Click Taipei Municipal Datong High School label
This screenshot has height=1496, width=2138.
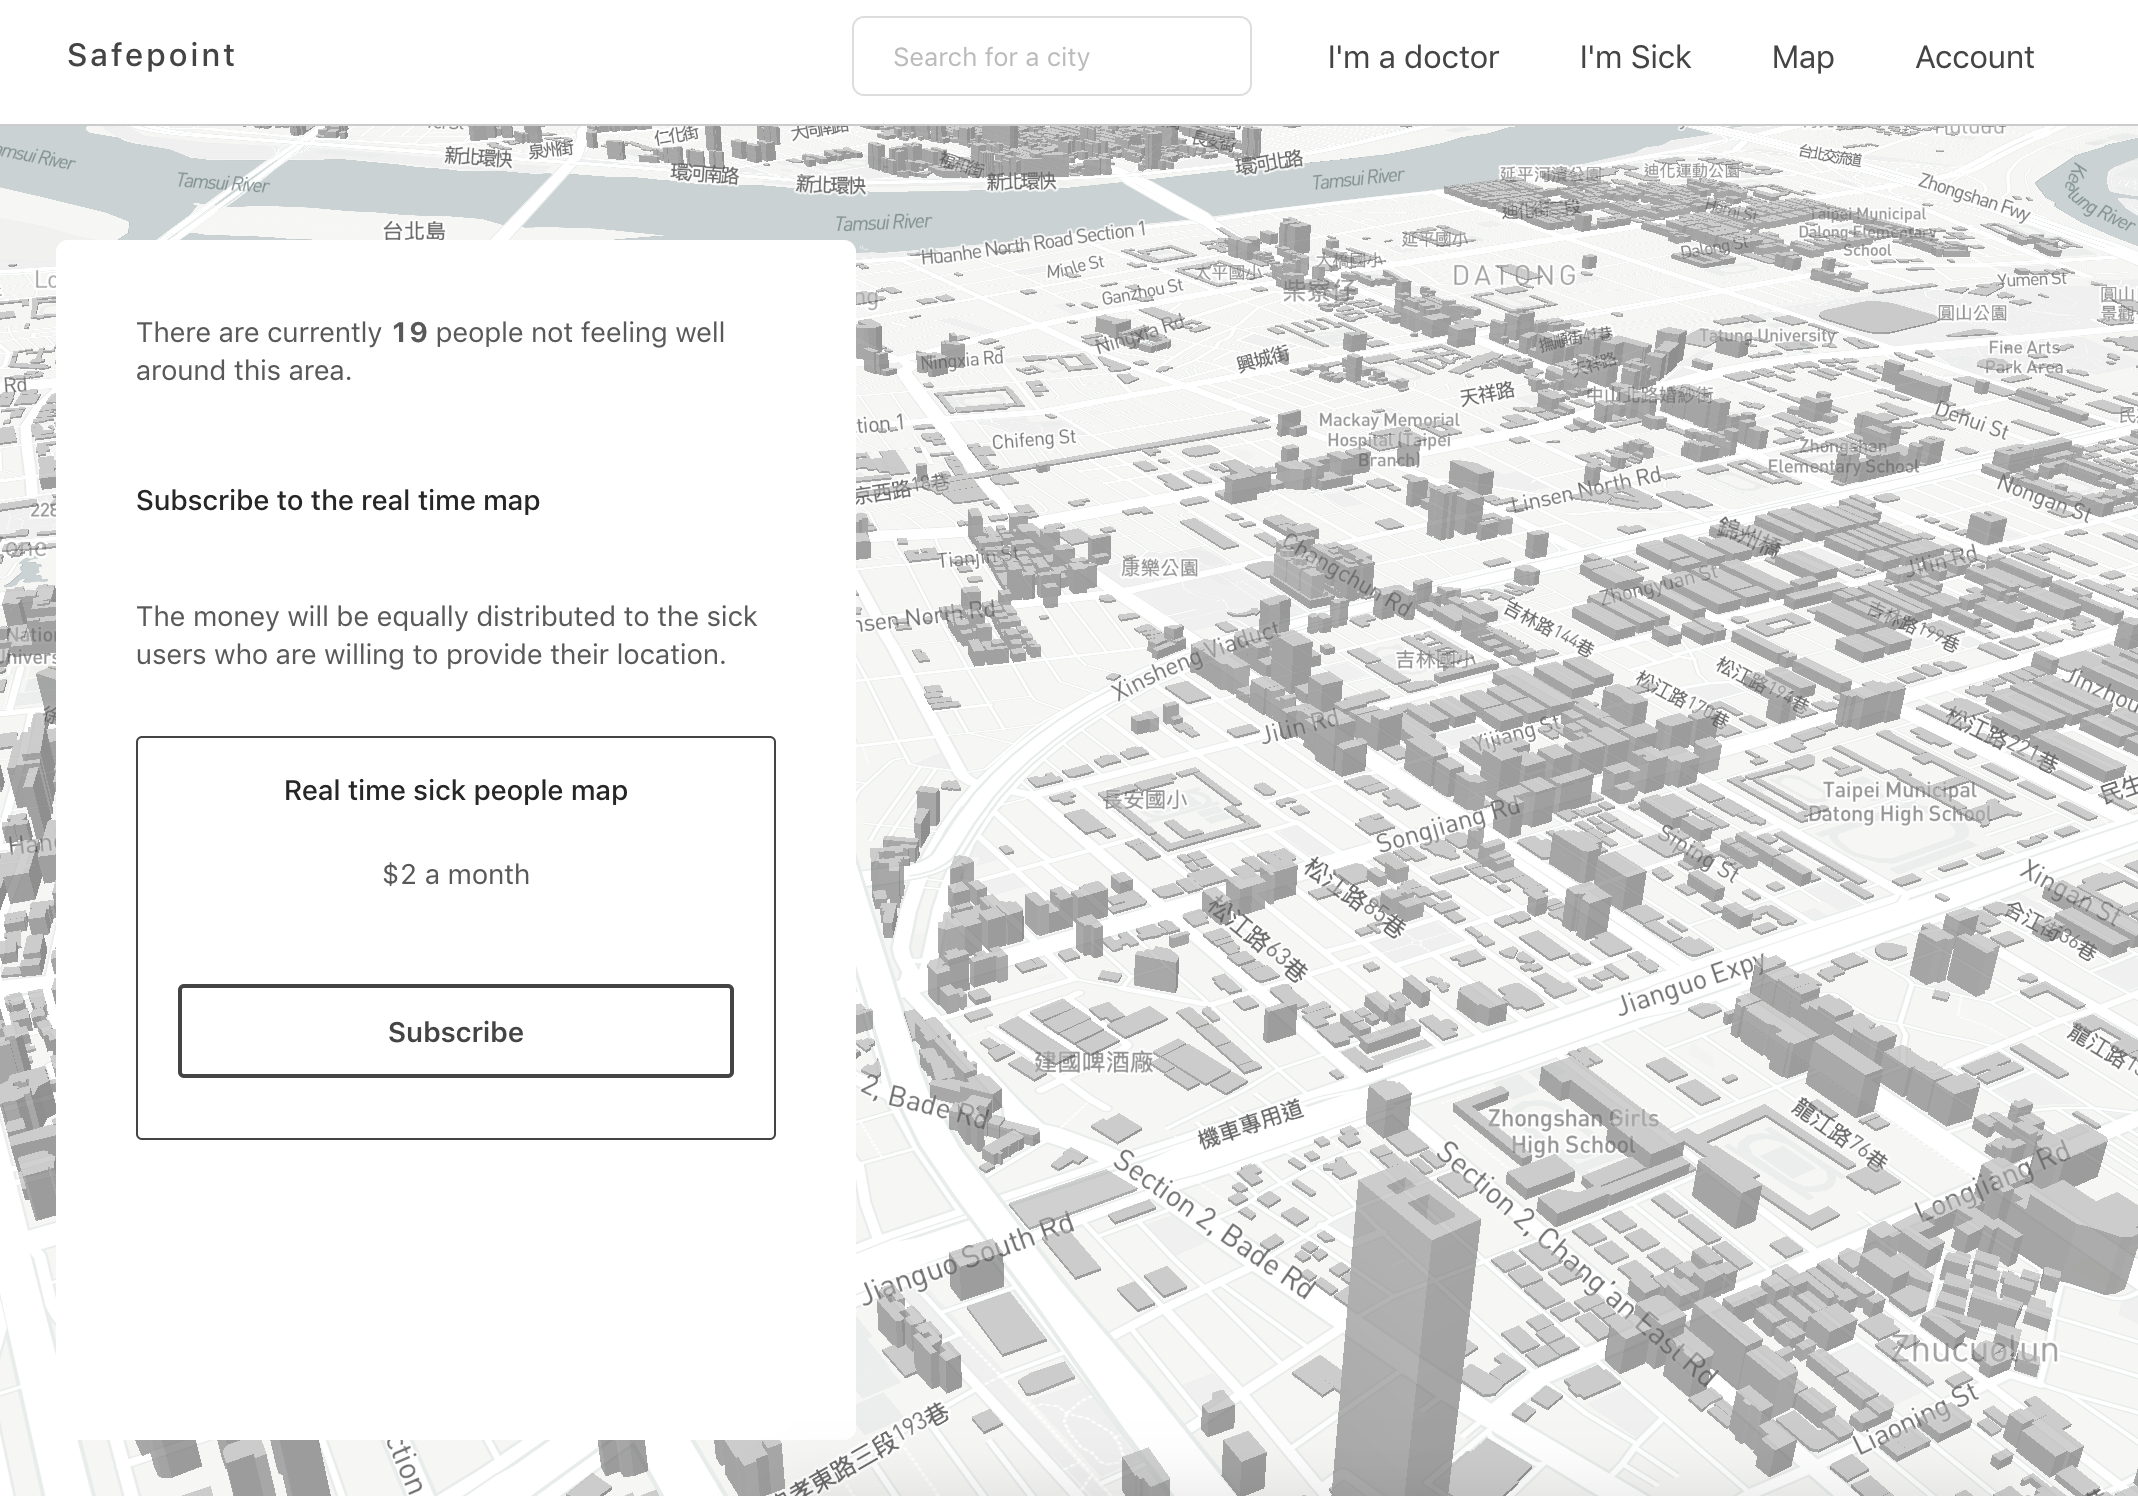[1898, 802]
